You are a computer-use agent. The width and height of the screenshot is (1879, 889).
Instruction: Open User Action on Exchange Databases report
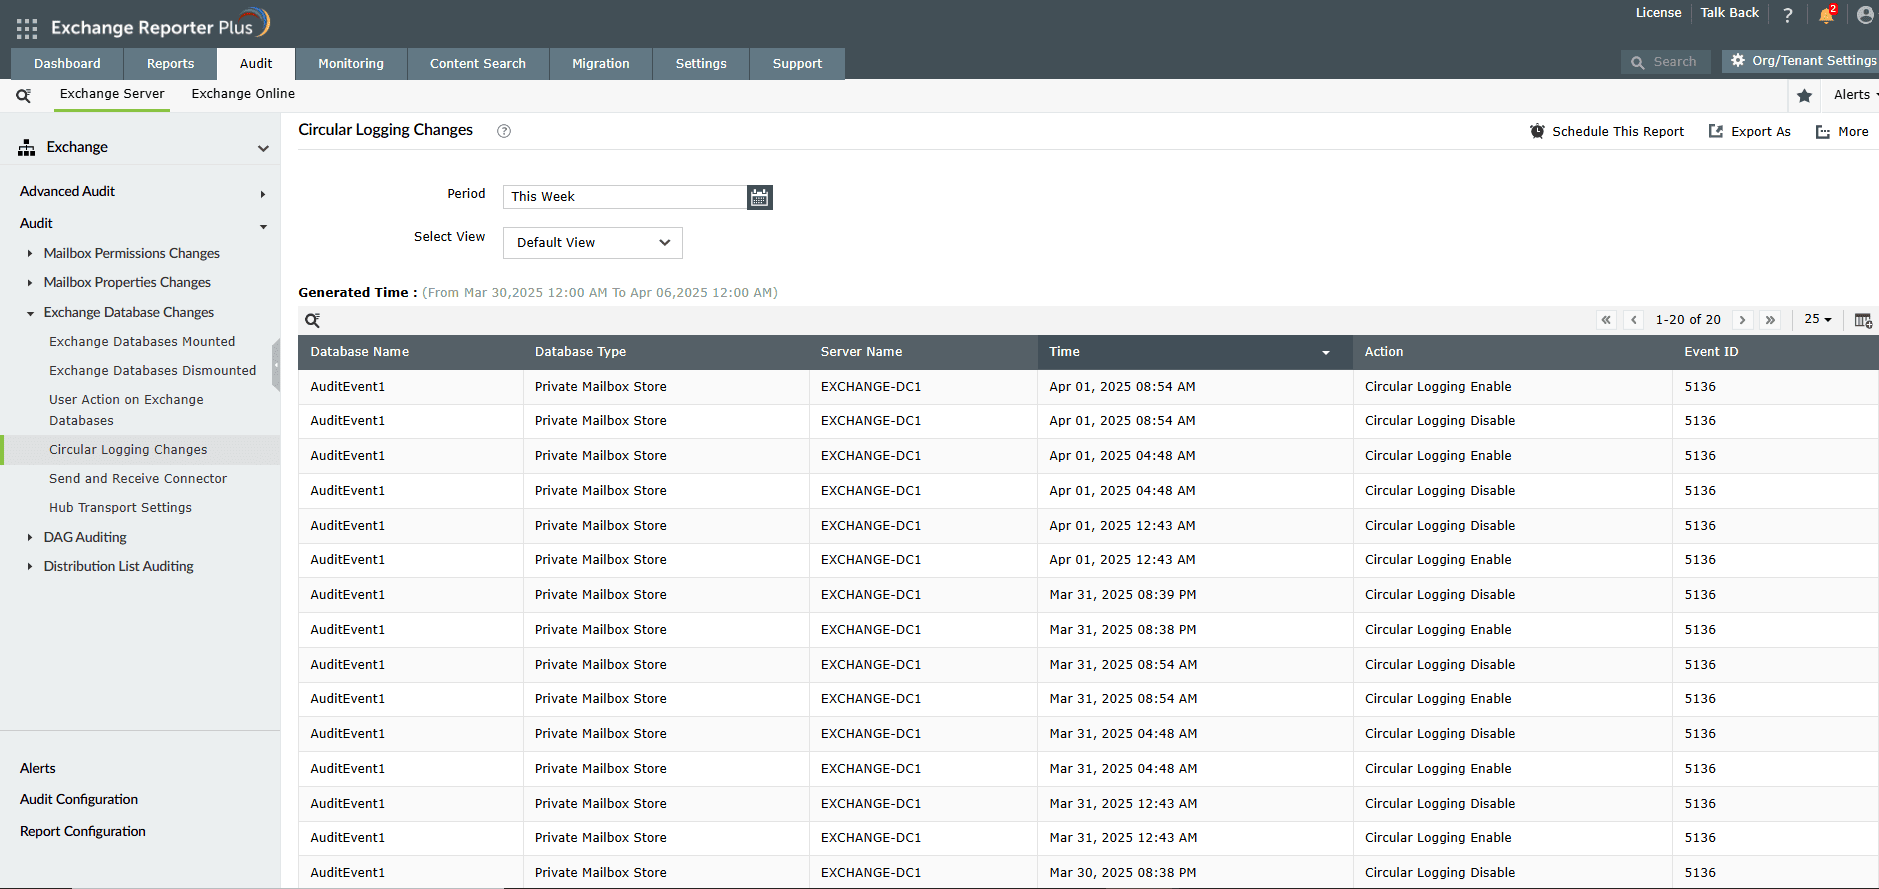coord(126,410)
